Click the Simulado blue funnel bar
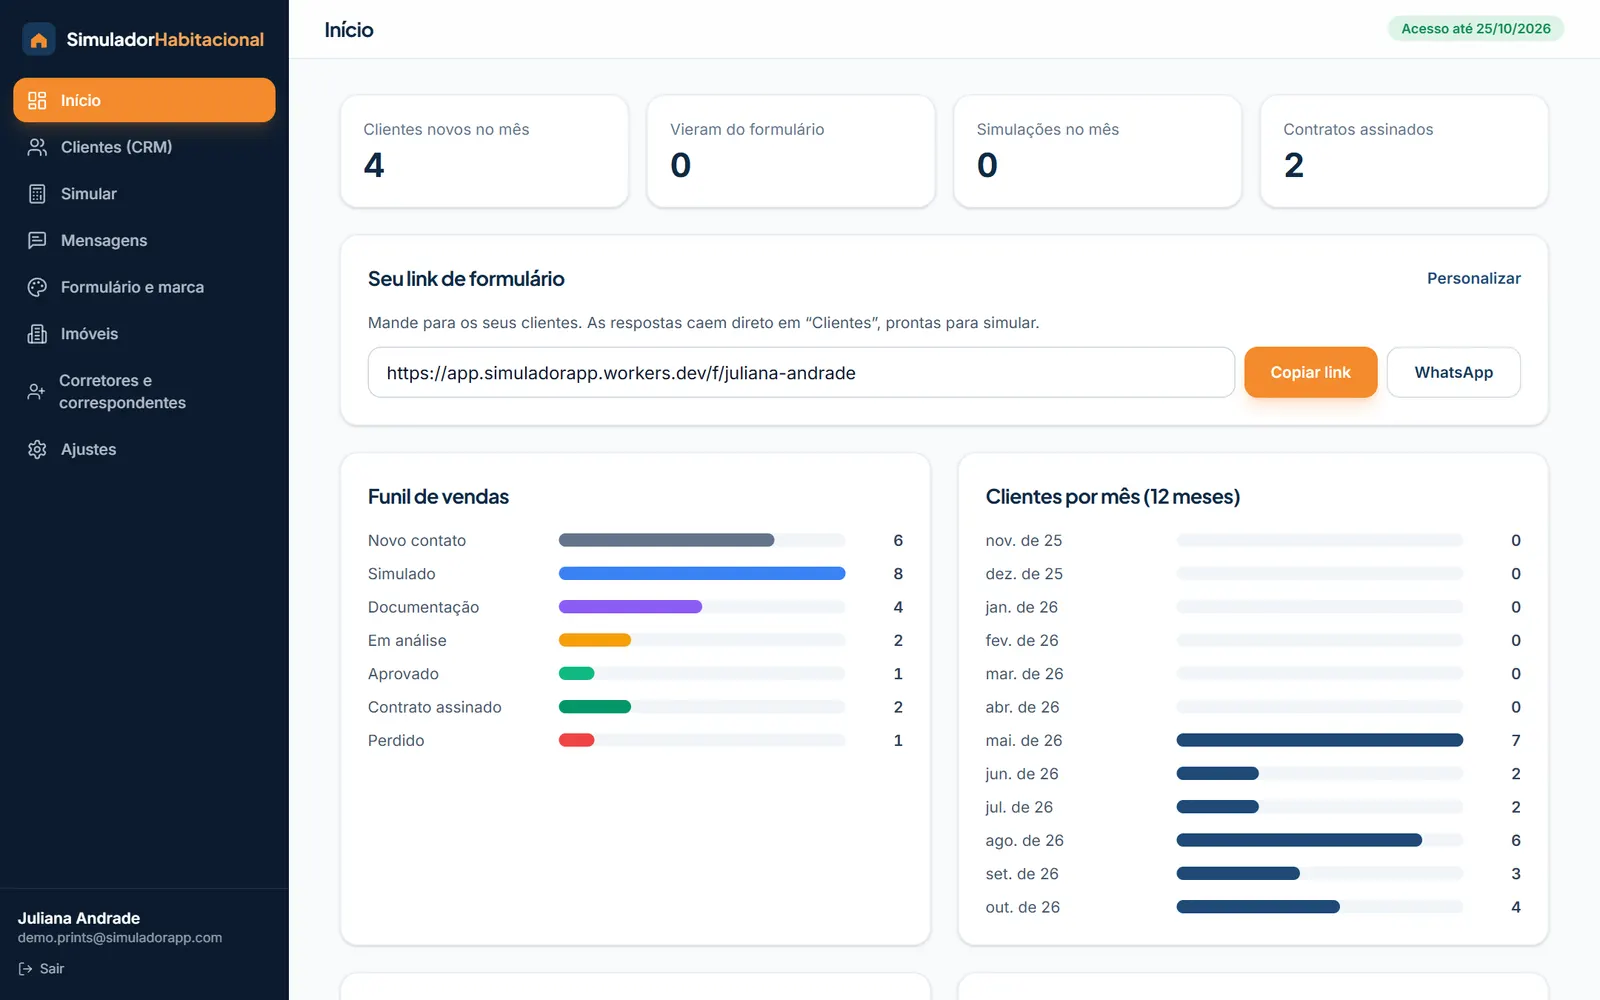Viewport: 1600px width, 1000px height. (x=702, y=574)
